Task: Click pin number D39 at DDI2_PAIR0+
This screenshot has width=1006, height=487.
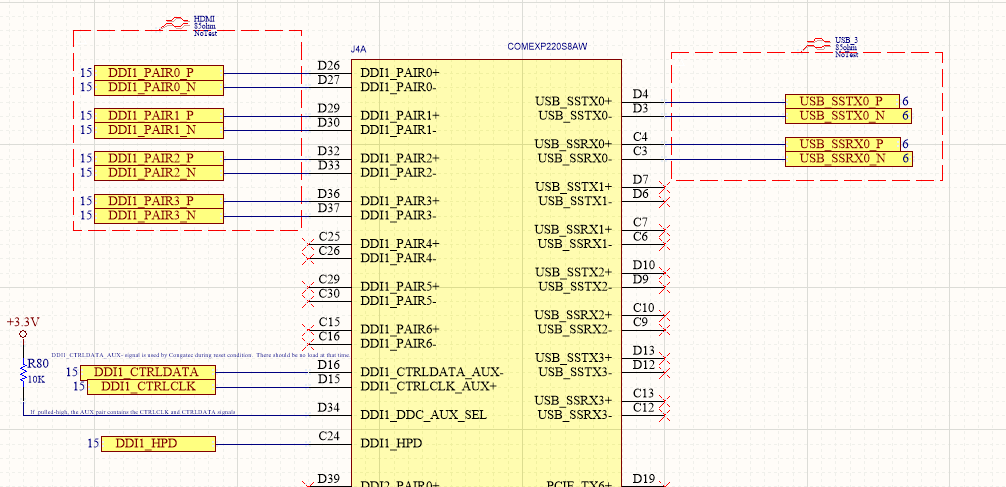Action: point(328,479)
